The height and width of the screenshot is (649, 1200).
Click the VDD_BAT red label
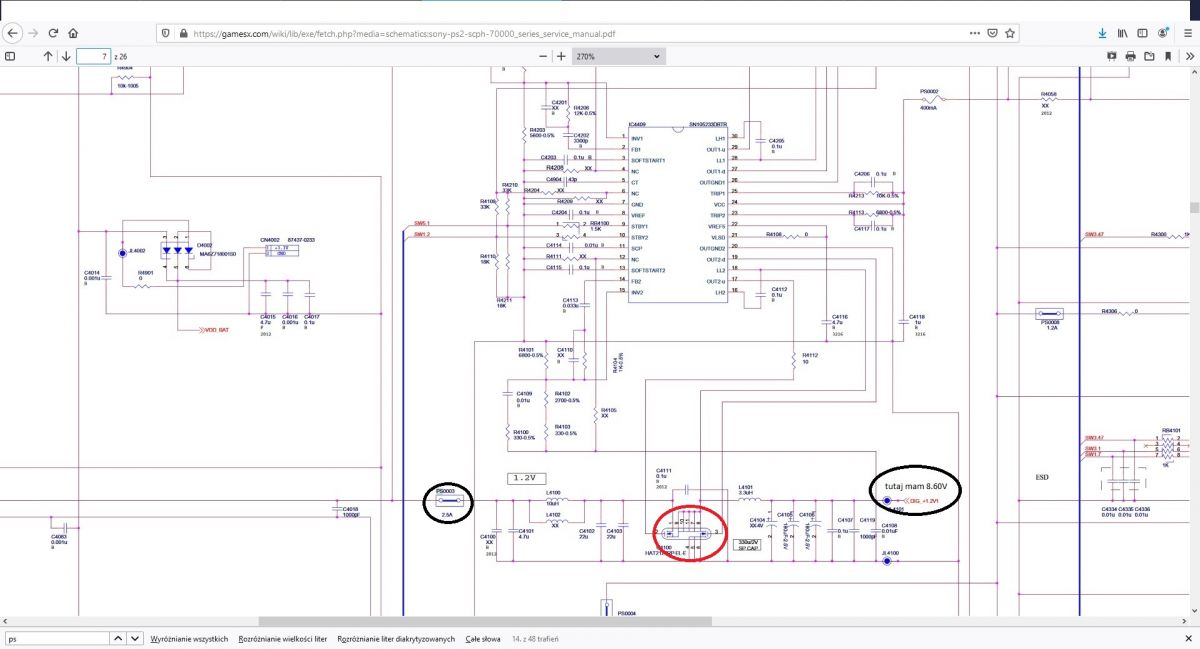coord(217,328)
